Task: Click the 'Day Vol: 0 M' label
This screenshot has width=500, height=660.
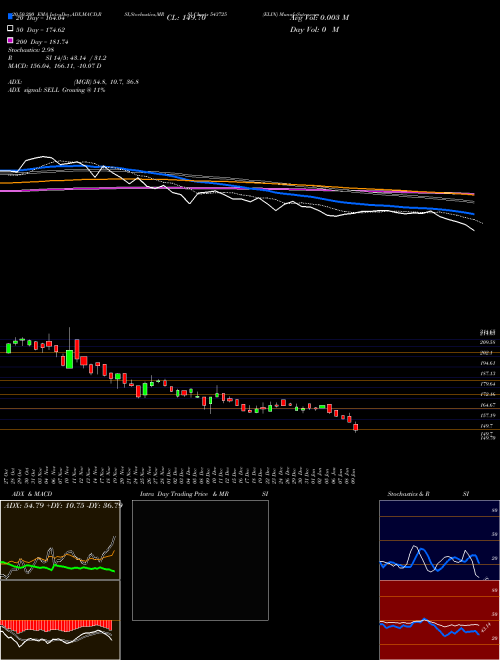Action: tap(314, 30)
